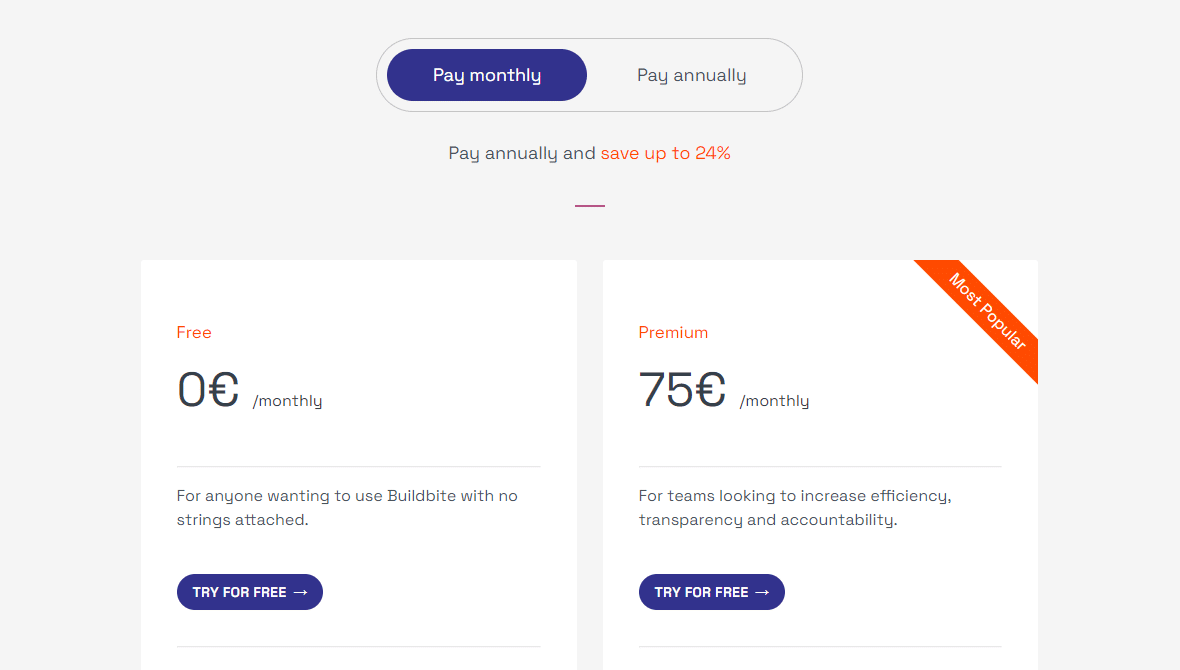The image size is (1180, 670).
Task: Click /monthly label beside 75€
Action: [774, 401]
